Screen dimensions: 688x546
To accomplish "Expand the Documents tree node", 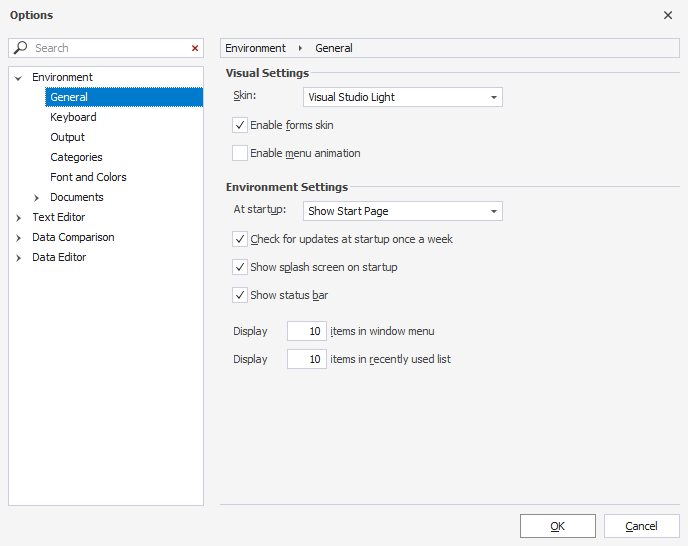I will tap(37, 197).
